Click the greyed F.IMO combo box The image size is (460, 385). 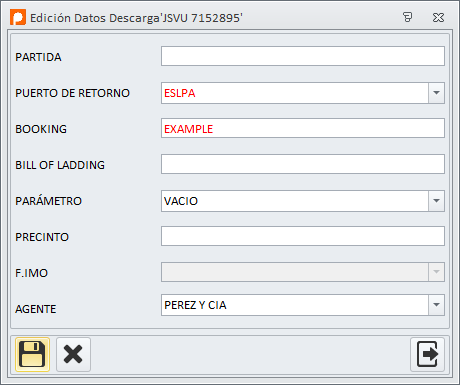click(303, 272)
